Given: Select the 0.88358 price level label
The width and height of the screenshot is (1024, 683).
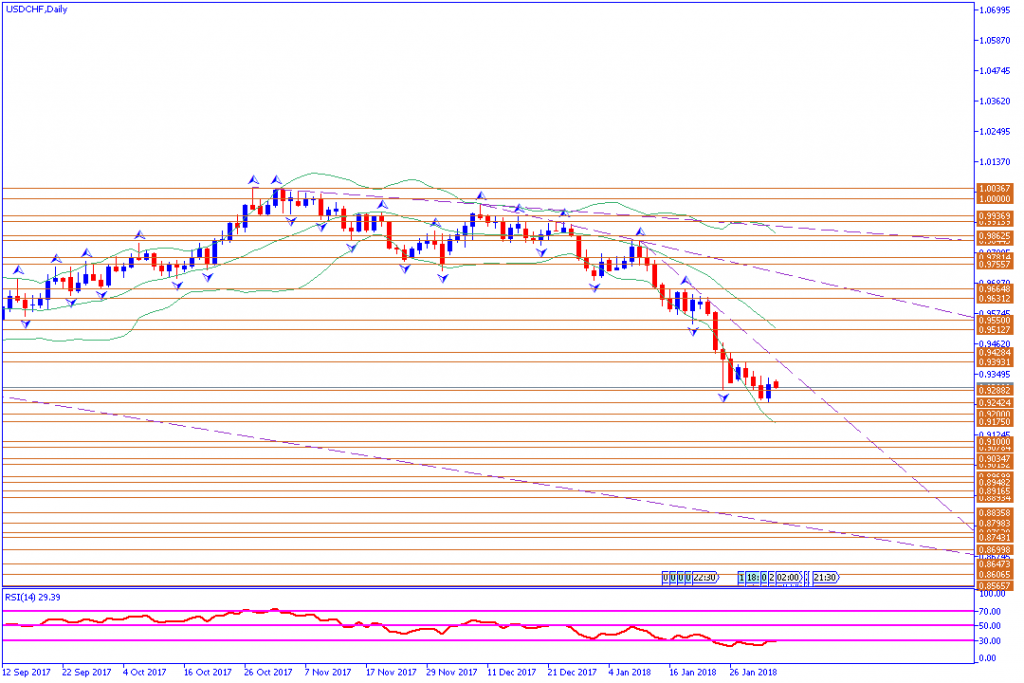Looking at the screenshot, I should click(994, 513).
